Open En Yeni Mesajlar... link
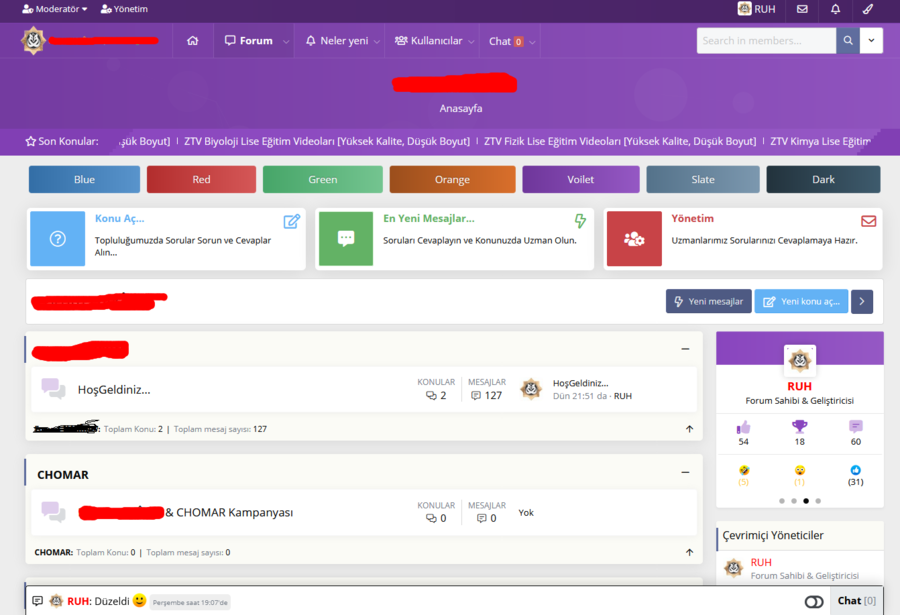The height and width of the screenshot is (615, 900). tap(429, 218)
